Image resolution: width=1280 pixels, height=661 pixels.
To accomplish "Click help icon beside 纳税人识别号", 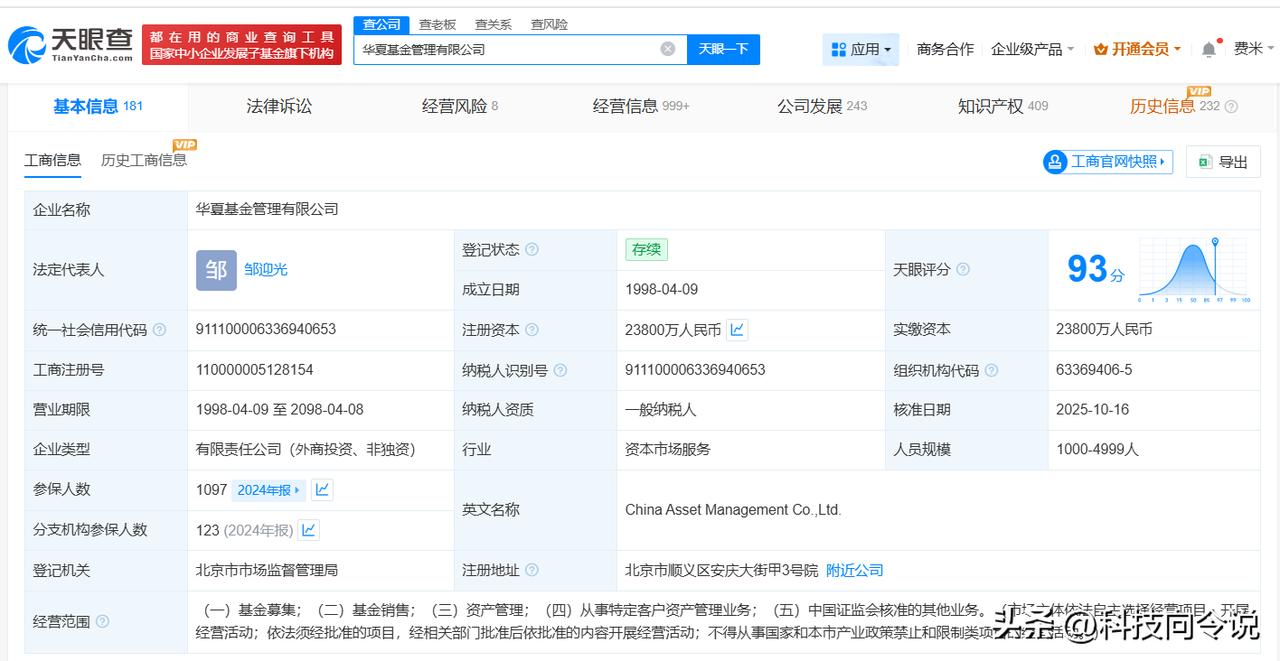I will click(560, 370).
